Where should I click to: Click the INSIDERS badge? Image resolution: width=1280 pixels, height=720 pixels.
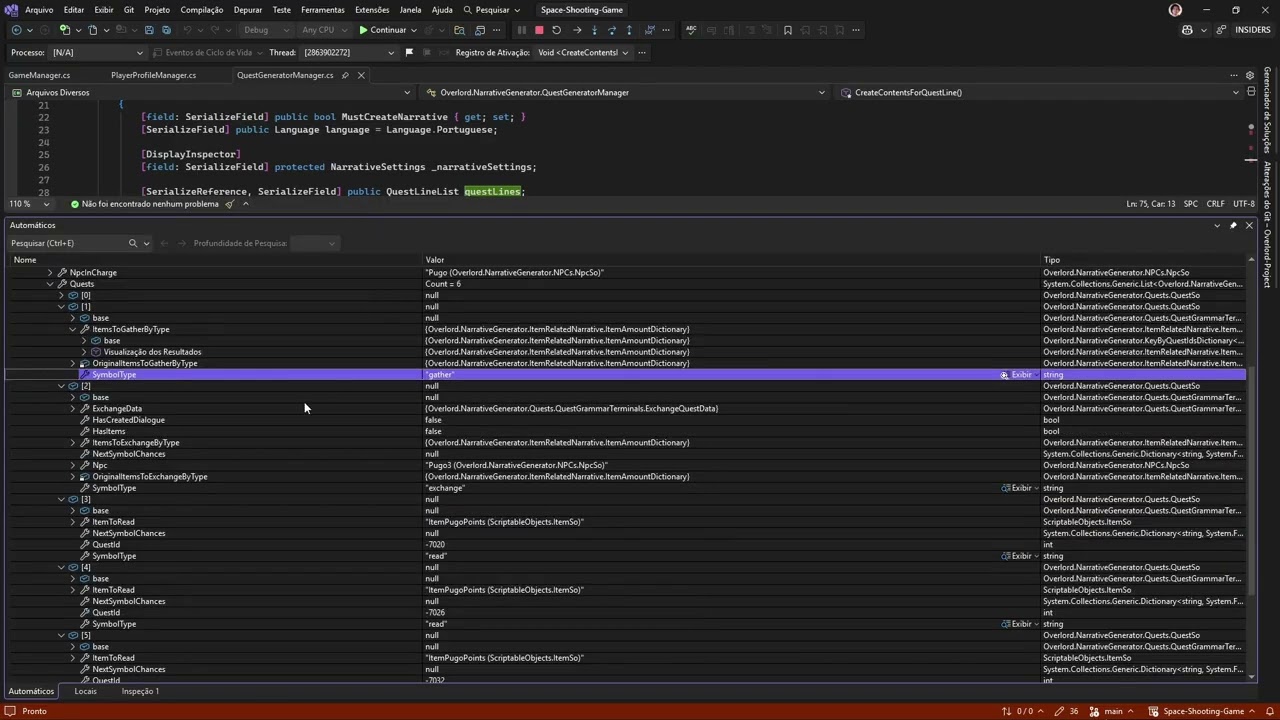tap(1253, 30)
